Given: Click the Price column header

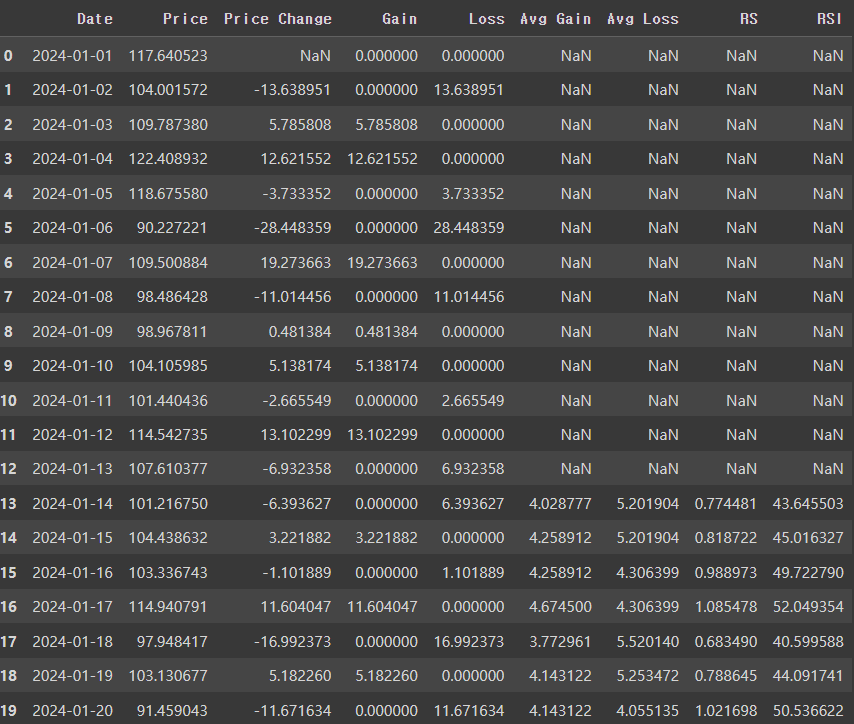Looking at the screenshot, I should coord(185,19).
